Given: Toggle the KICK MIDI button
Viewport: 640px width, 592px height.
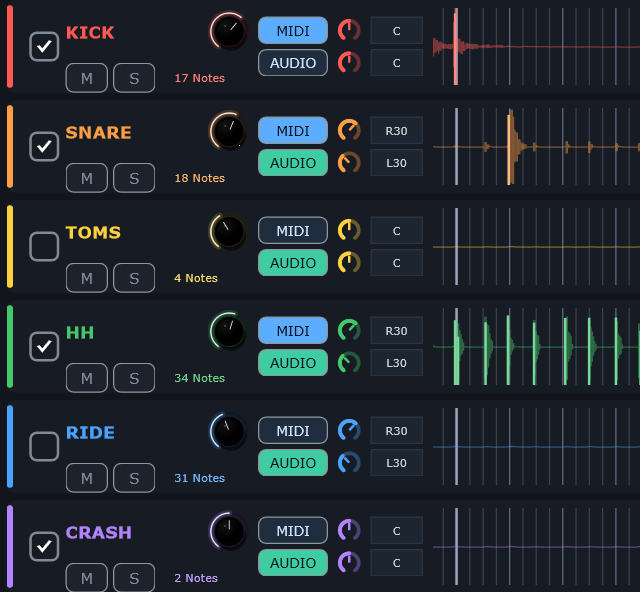Looking at the screenshot, I should [x=293, y=31].
